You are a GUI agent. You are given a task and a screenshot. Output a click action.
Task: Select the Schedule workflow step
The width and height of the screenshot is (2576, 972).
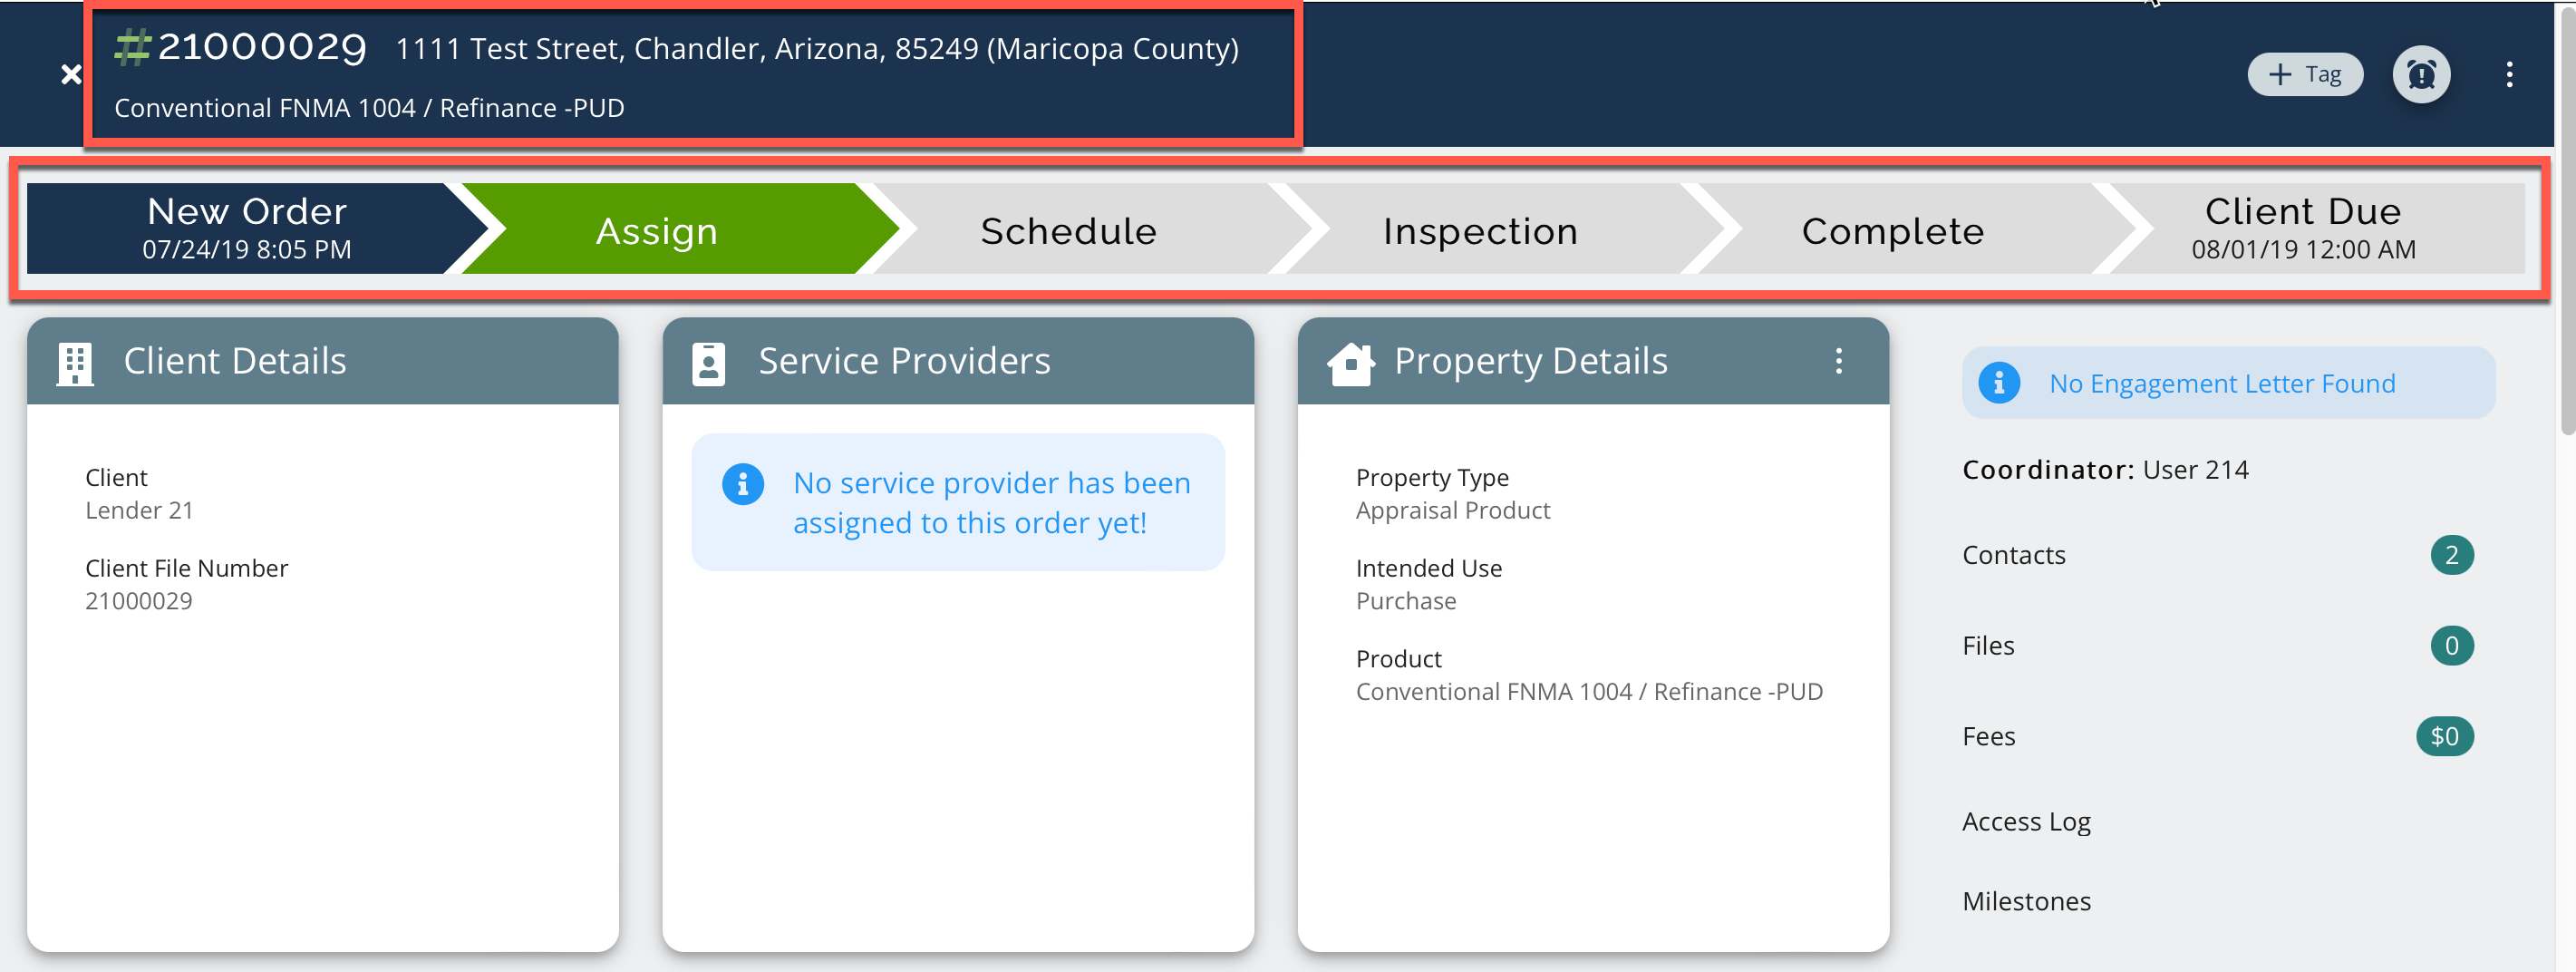pos(1068,231)
